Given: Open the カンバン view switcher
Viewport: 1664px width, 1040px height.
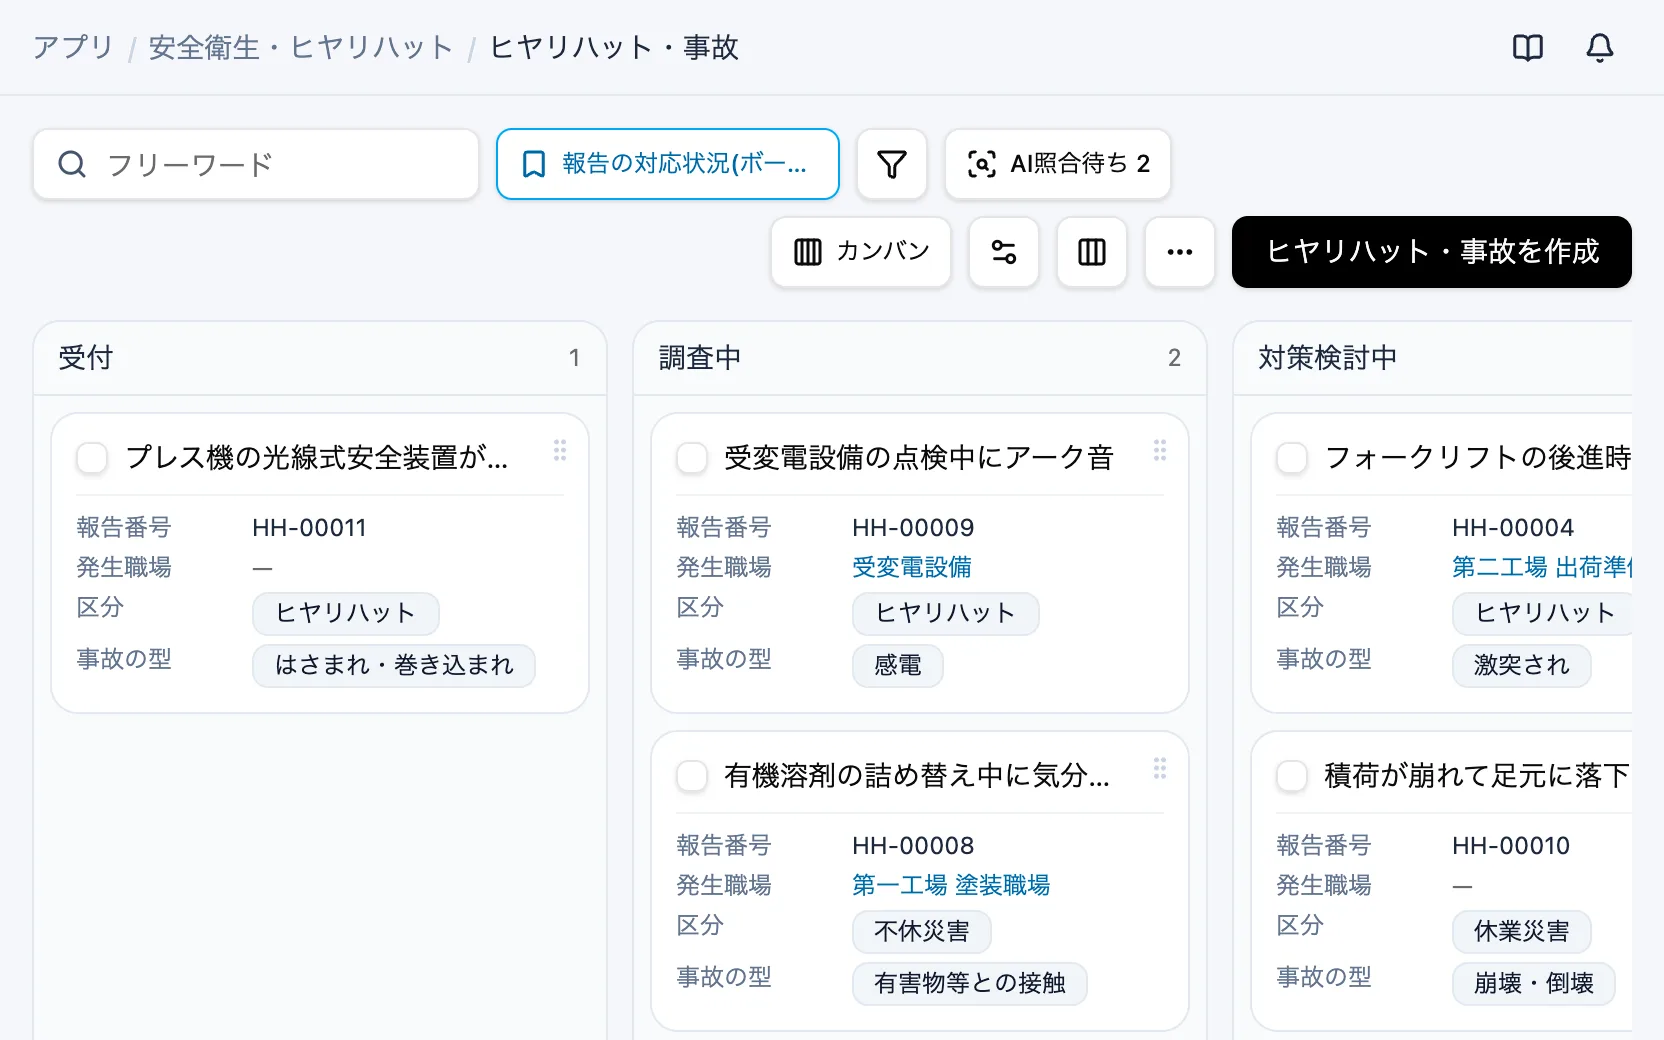Looking at the screenshot, I should click(861, 252).
